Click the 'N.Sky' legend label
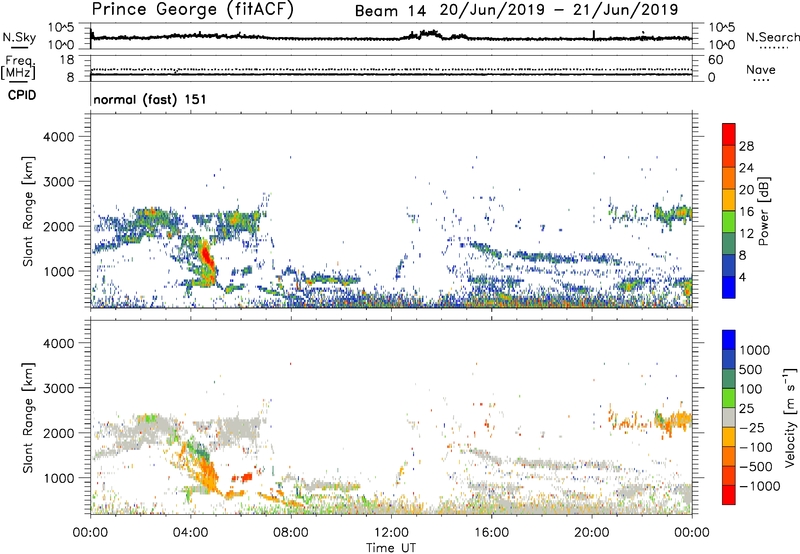The height and width of the screenshot is (554, 800). click(x=19, y=37)
